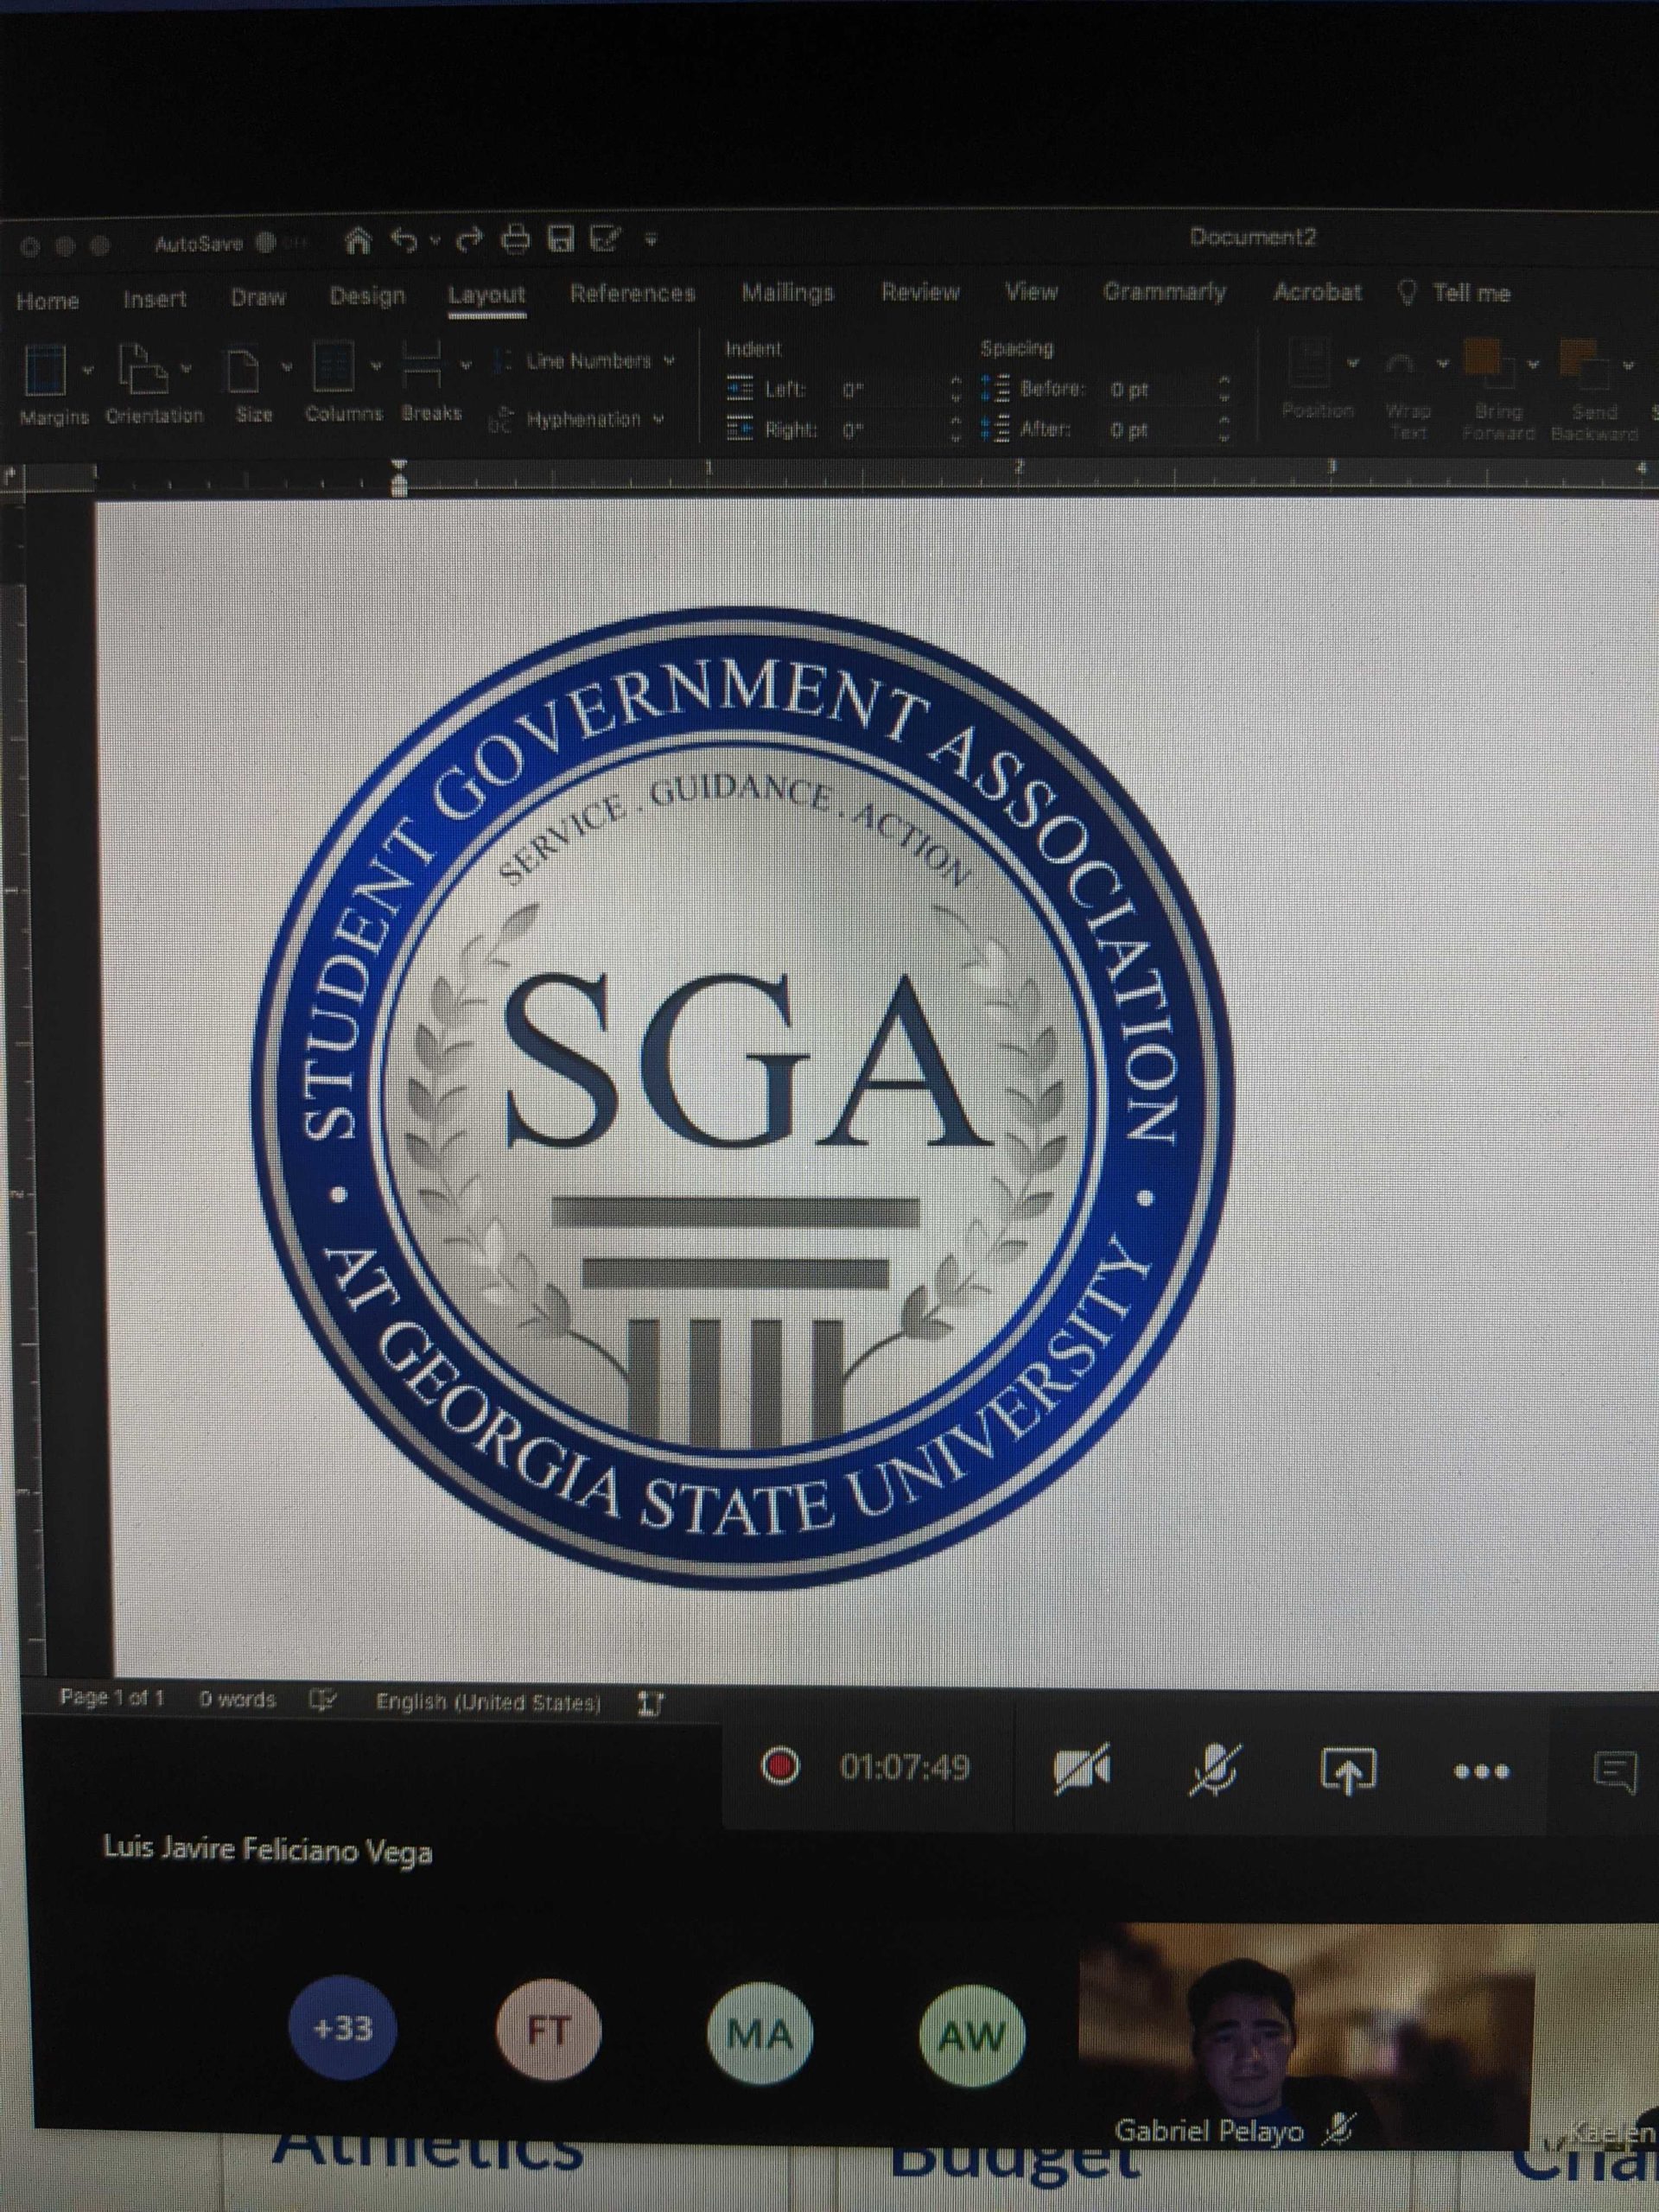Click English (United States) language button

click(488, 1702)
